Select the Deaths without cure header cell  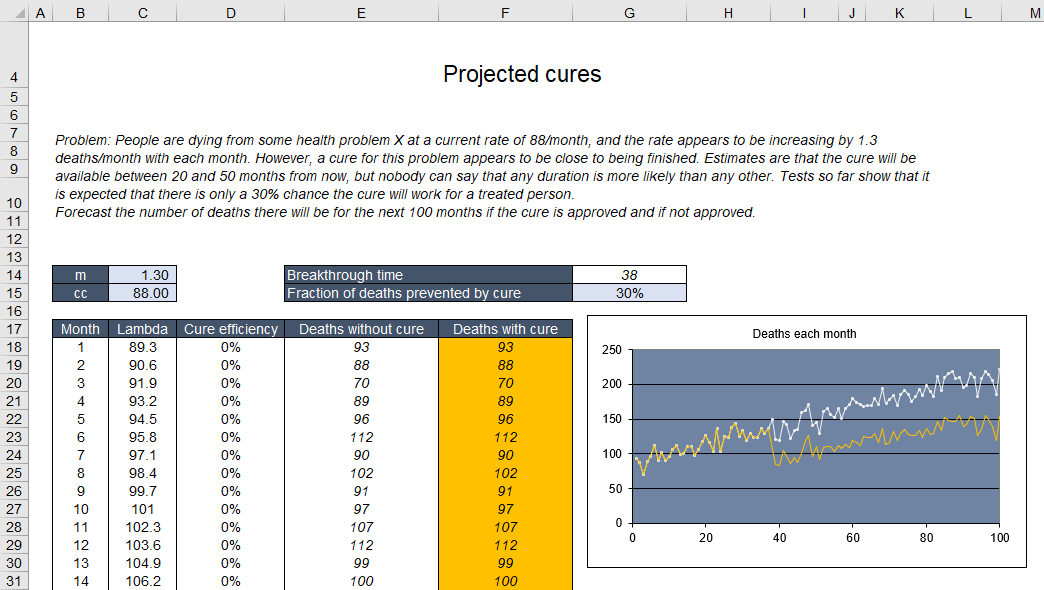360,328
